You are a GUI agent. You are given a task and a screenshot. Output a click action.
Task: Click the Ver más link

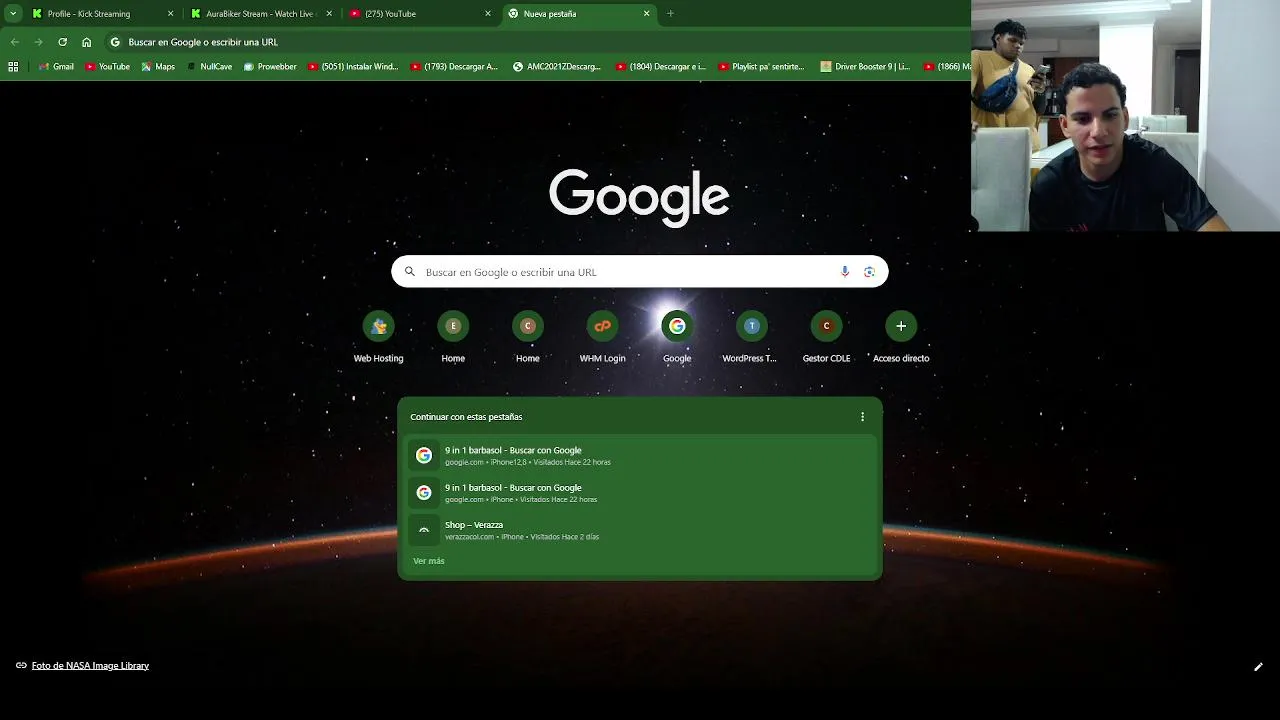(x=429, y=561)
